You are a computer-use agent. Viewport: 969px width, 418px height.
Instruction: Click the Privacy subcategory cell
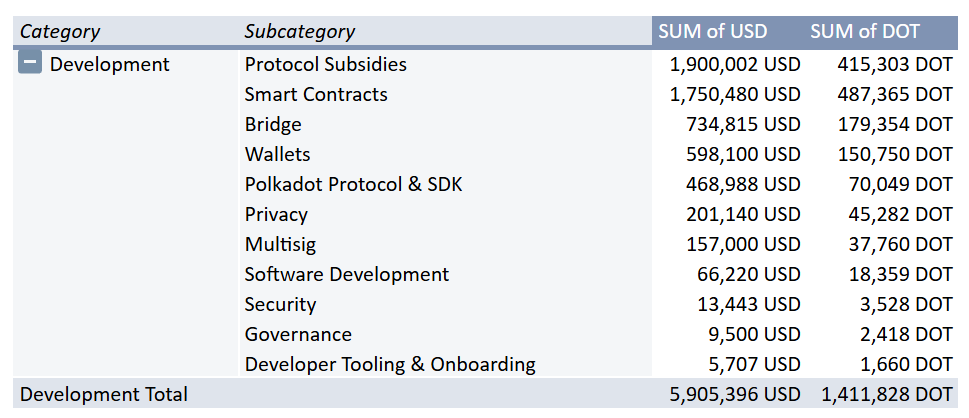click(276, 214)
